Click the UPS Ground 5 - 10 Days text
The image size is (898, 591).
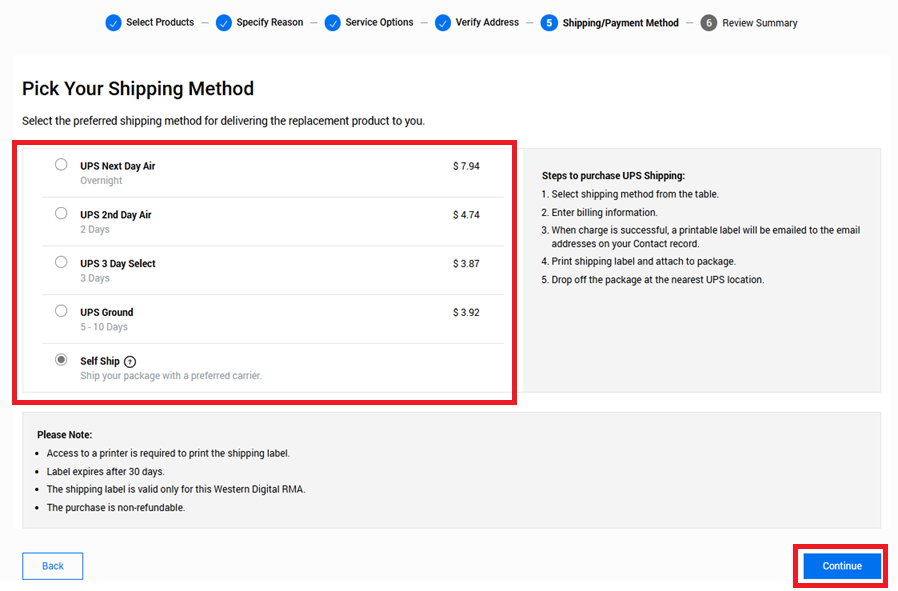[104, 327]
